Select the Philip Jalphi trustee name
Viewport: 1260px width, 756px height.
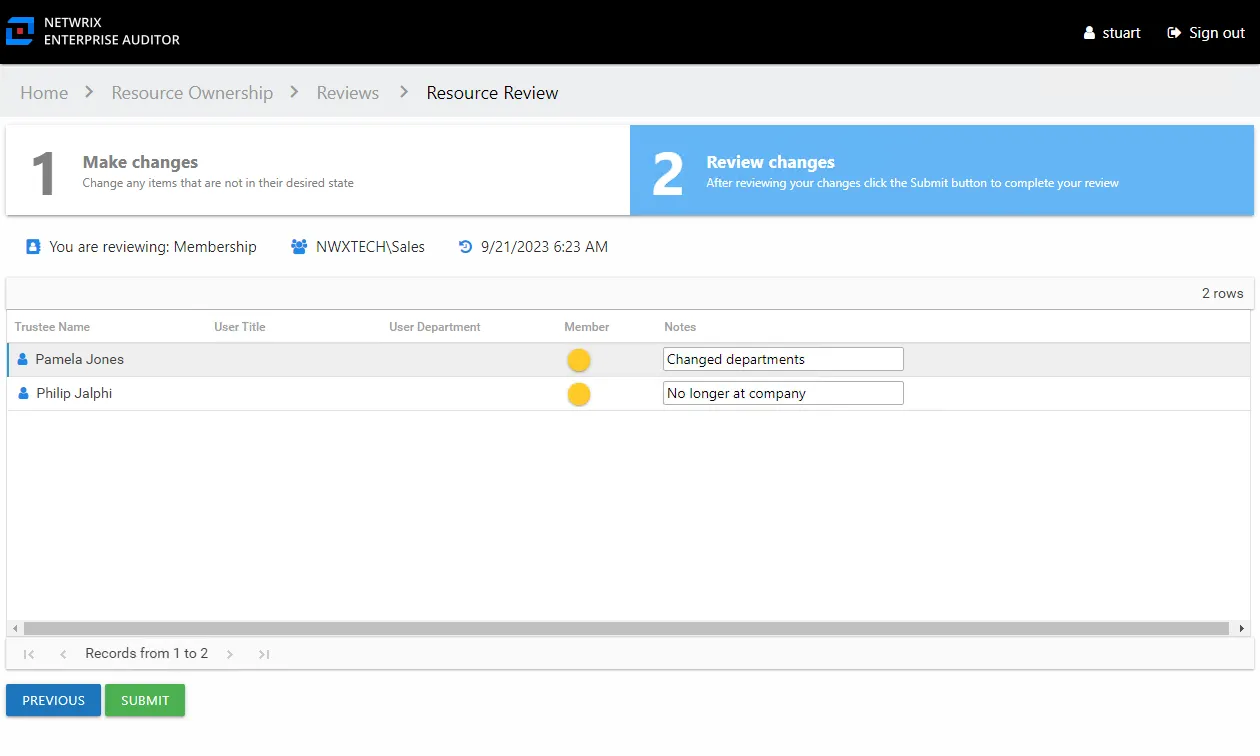click(x=74, y=393)
